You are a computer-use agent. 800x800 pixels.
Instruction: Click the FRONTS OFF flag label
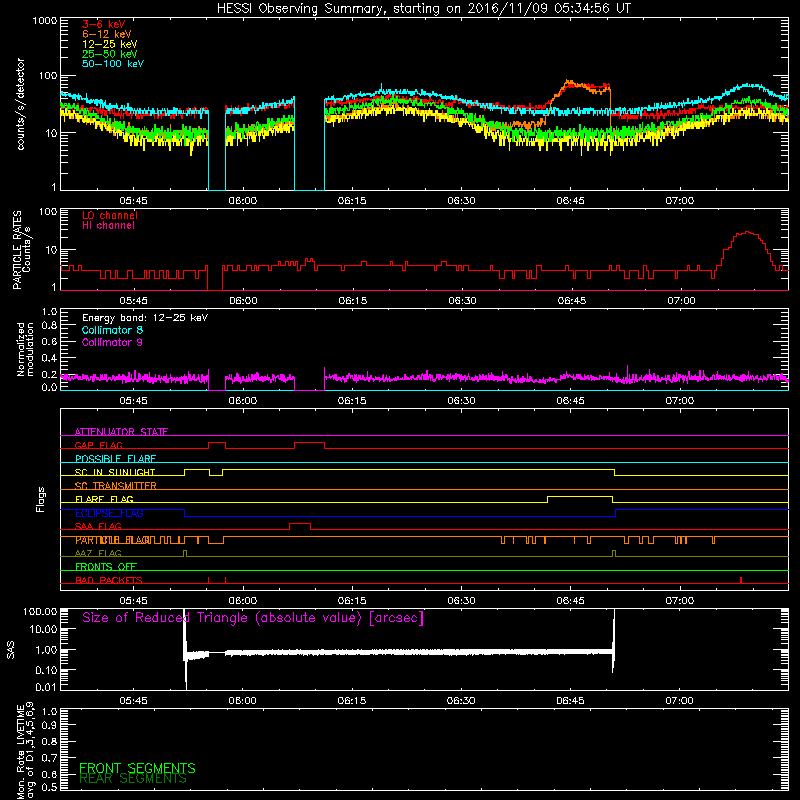point(106,566)
